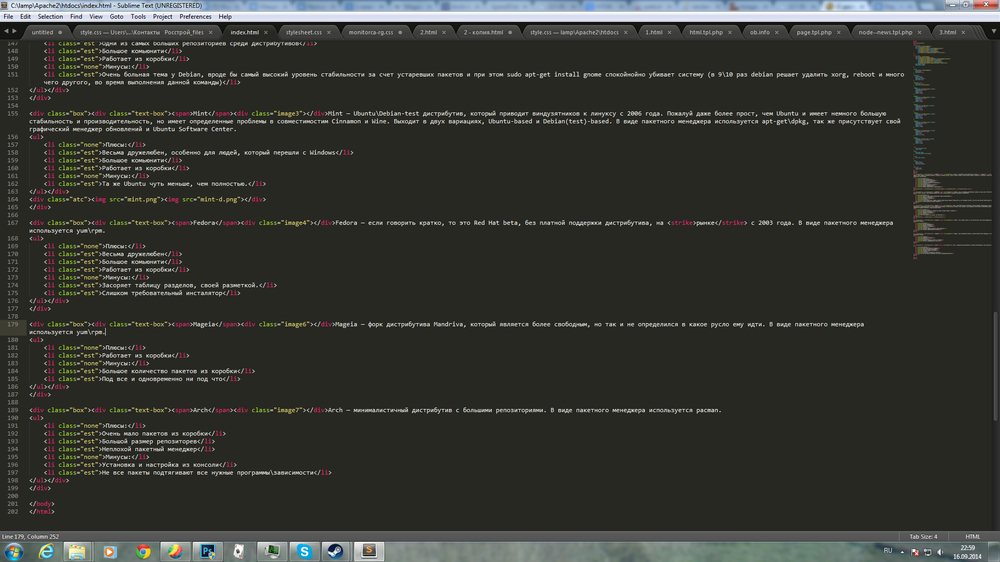Screen dimensions: 1000x562
Task: Switch to the stylesheet.css tab
Action: 303,32
